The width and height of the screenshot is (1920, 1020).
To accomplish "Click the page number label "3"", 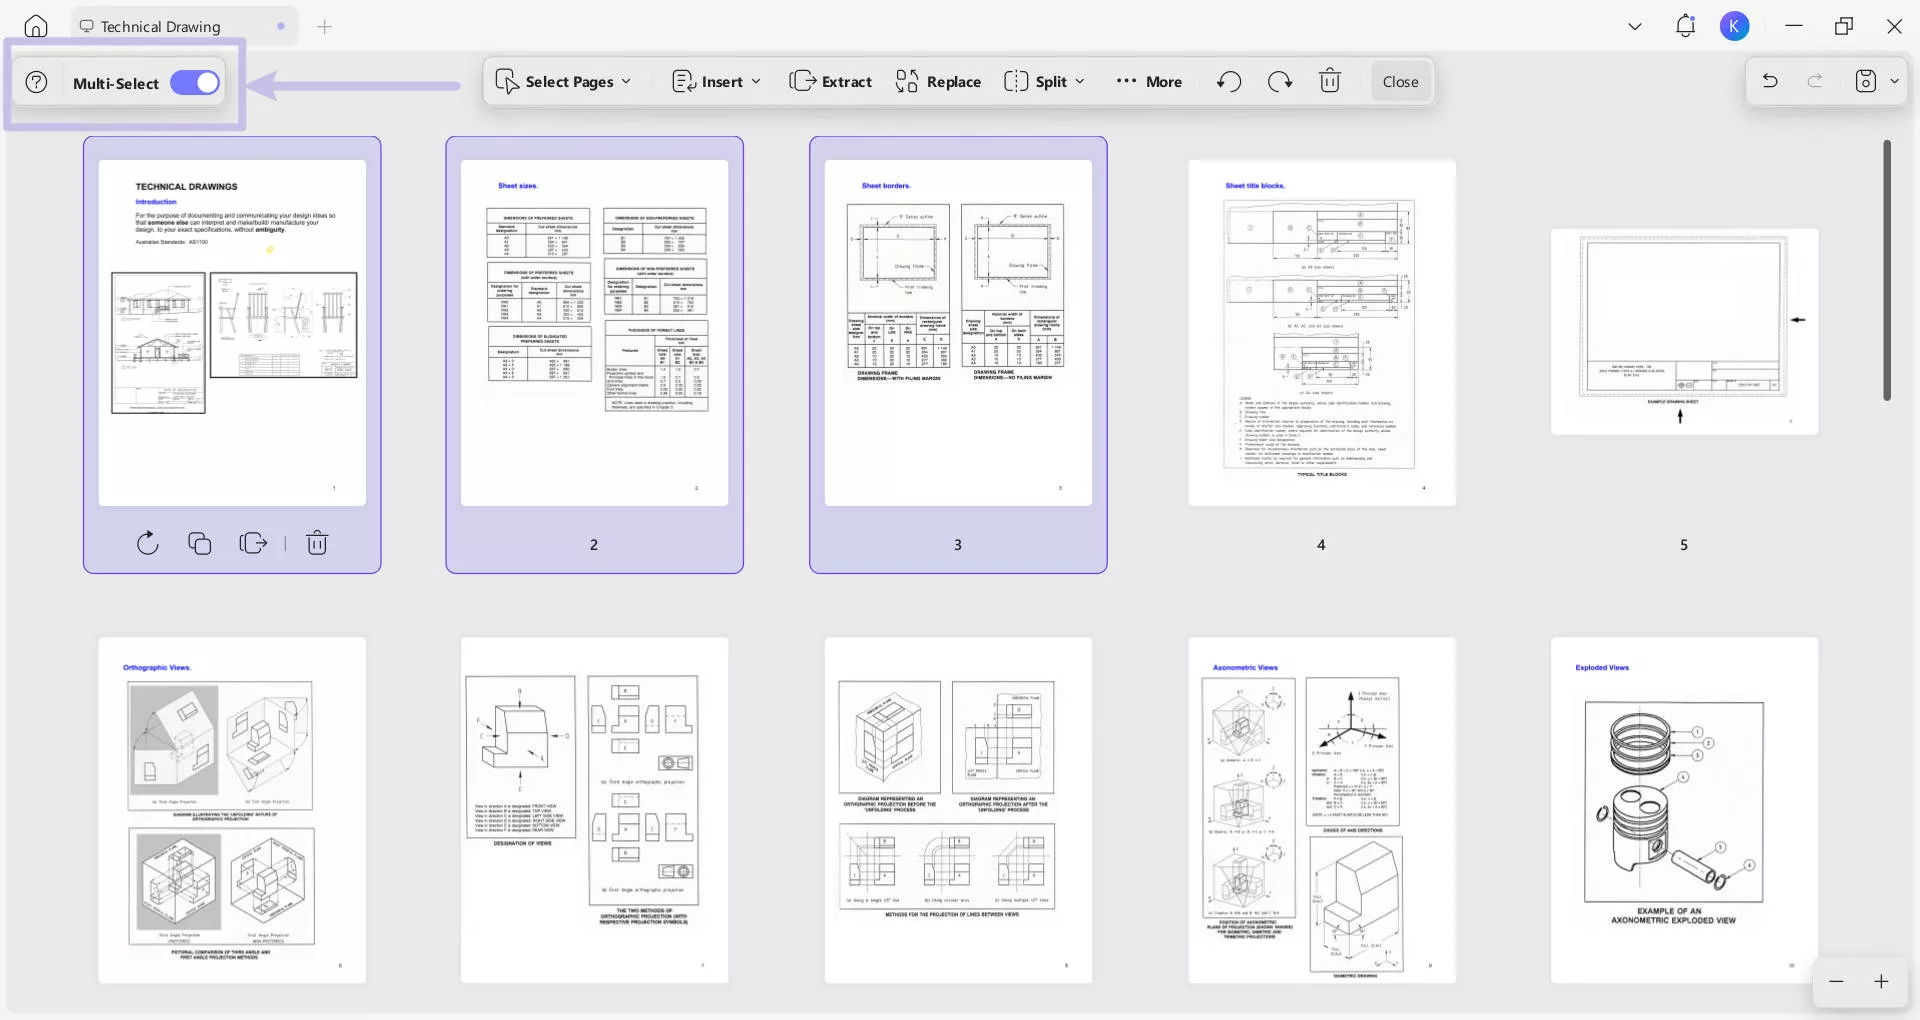I will coord(958,545).
